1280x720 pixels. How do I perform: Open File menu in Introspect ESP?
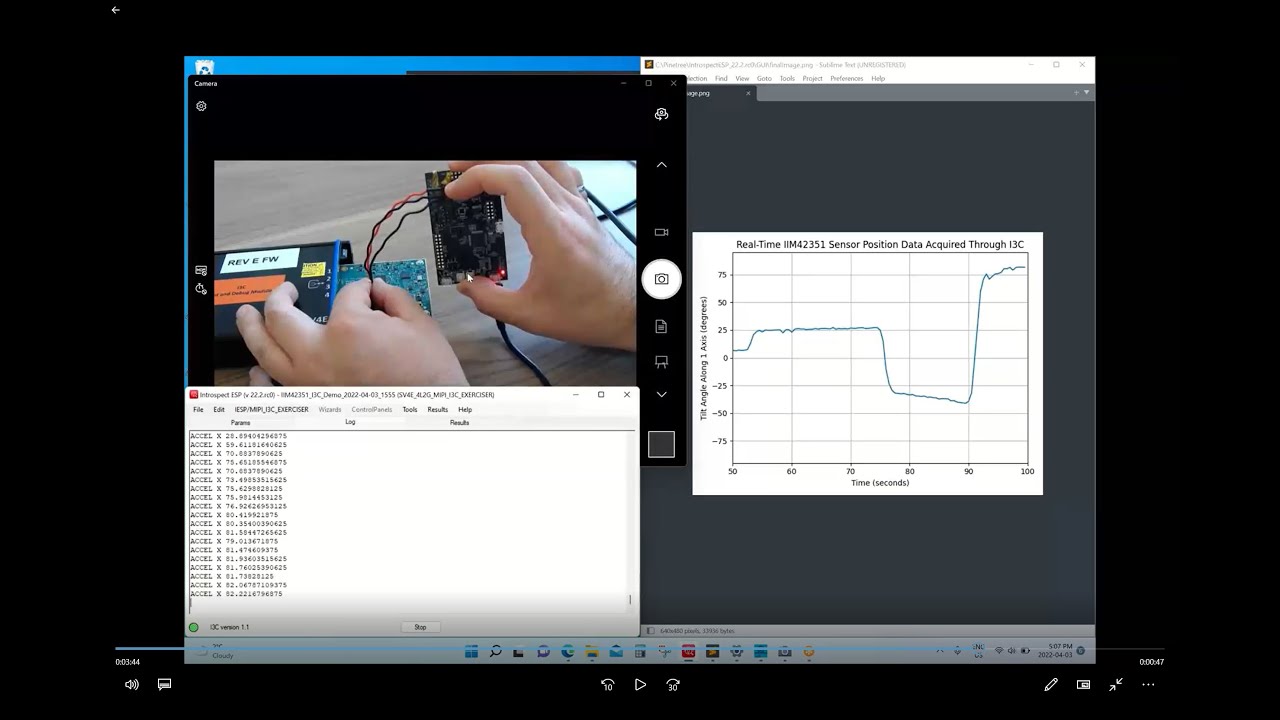coord(198,410)
